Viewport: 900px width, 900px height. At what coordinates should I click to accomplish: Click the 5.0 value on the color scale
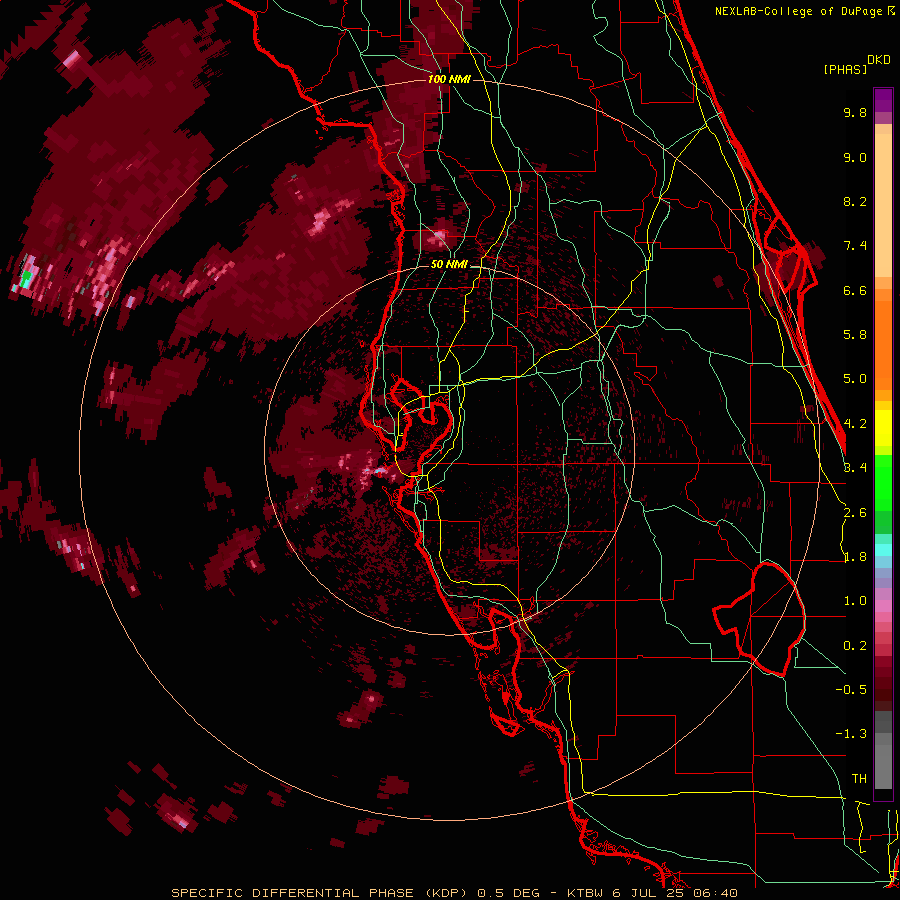pos(855,379)
